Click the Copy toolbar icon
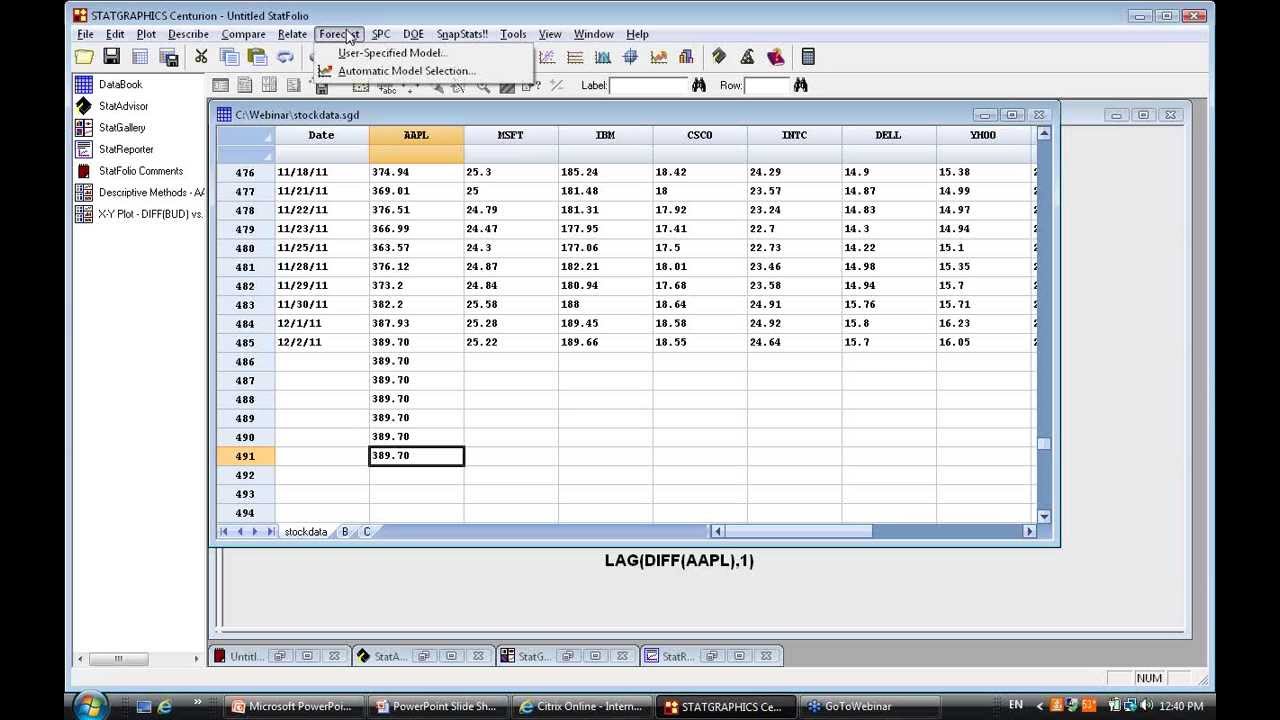The image size is (1280, 720). point(229,57)
